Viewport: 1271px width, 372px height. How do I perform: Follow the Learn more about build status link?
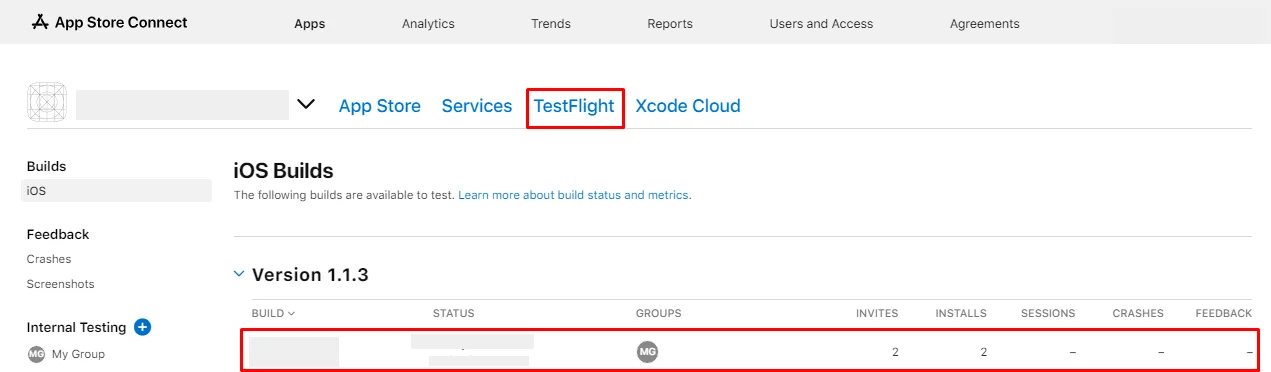[573, 195]
